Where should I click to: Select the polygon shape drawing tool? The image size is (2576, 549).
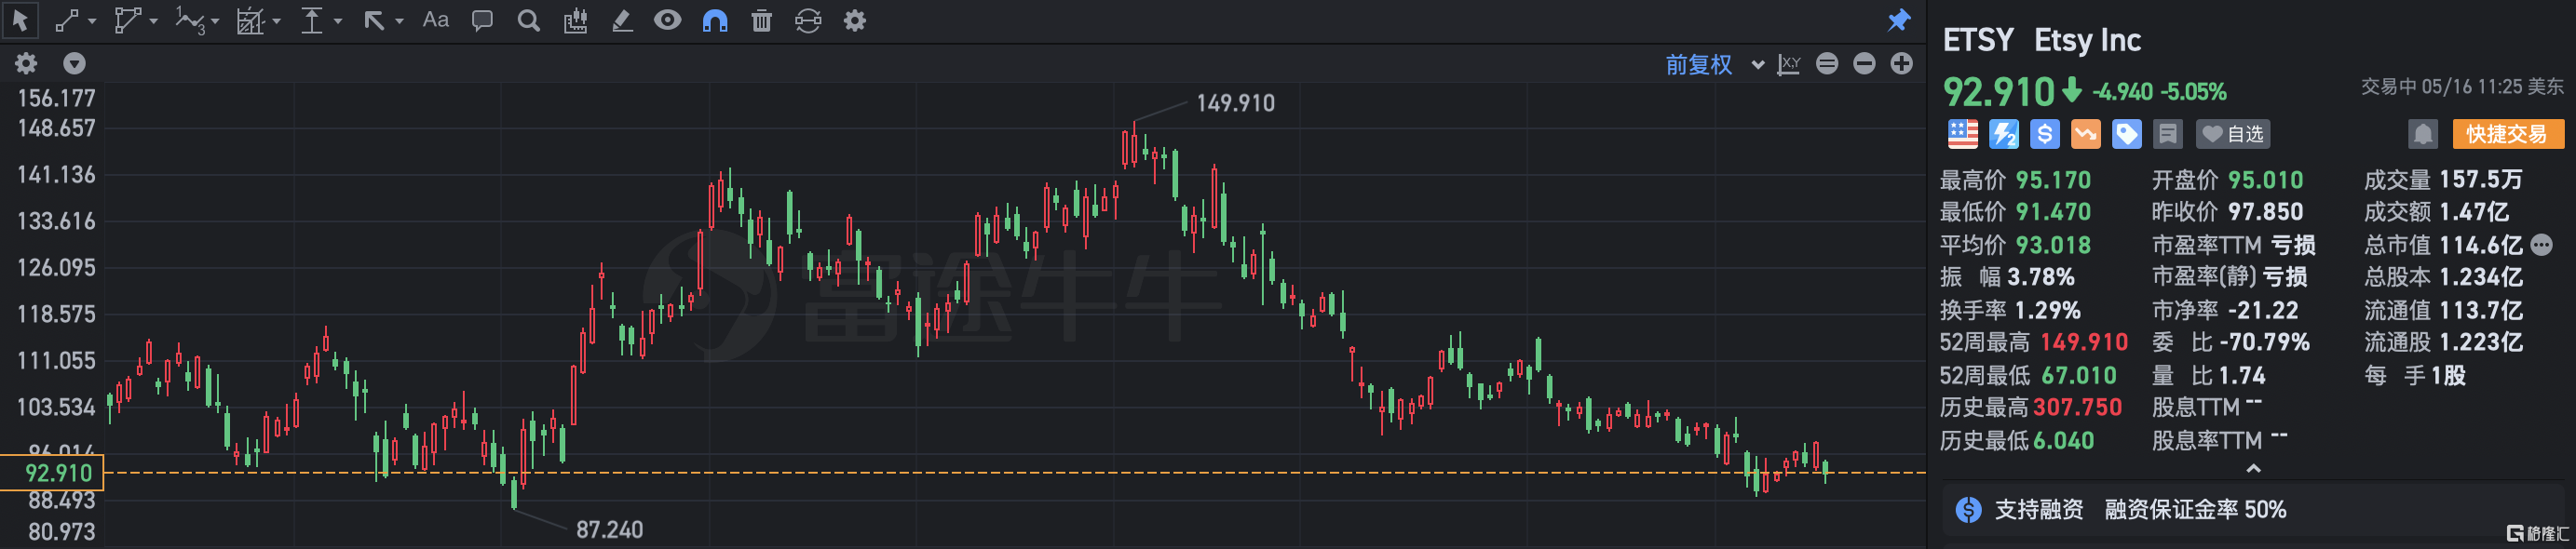tap(127, 20)
